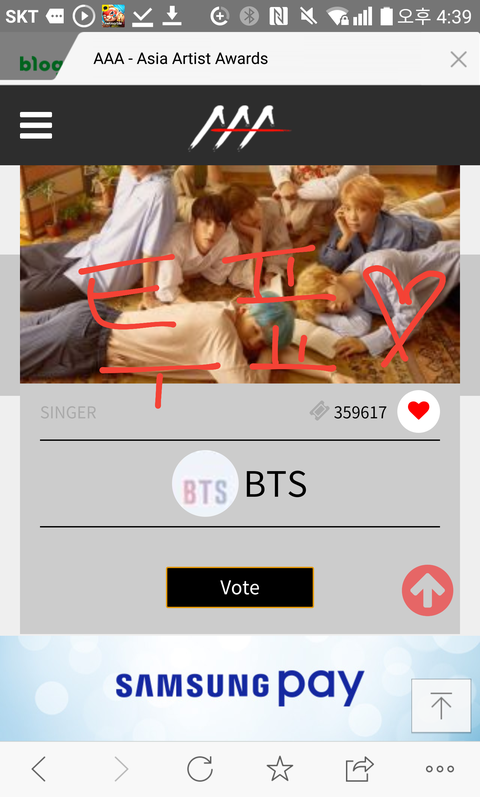This screenshot has width=480, height=797.
Task: Tap the browser forward arrow
Action: click(x=121, y=769)
